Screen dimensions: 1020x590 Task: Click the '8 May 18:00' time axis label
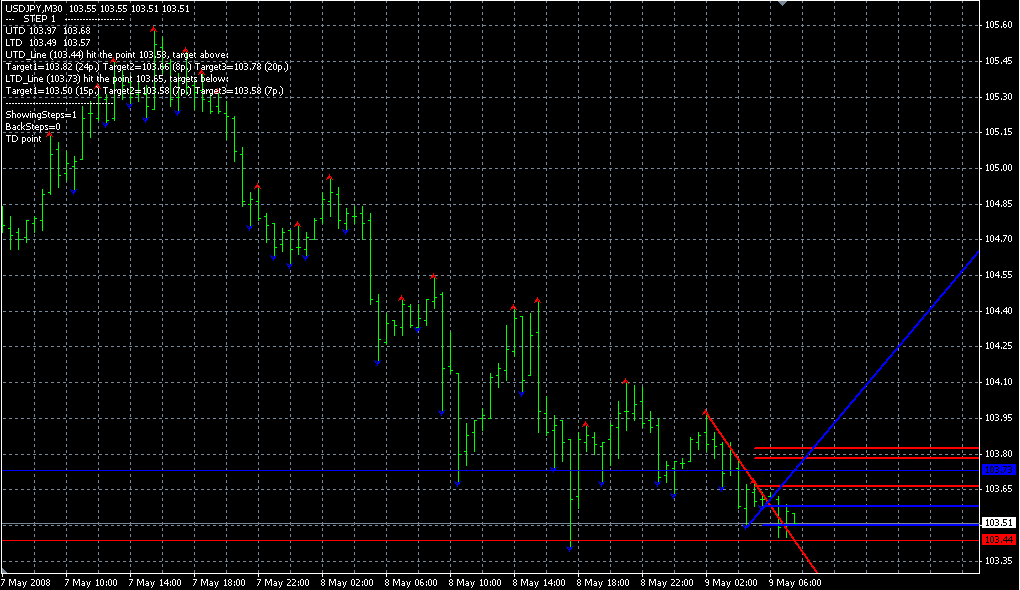(x=603, y=582)
